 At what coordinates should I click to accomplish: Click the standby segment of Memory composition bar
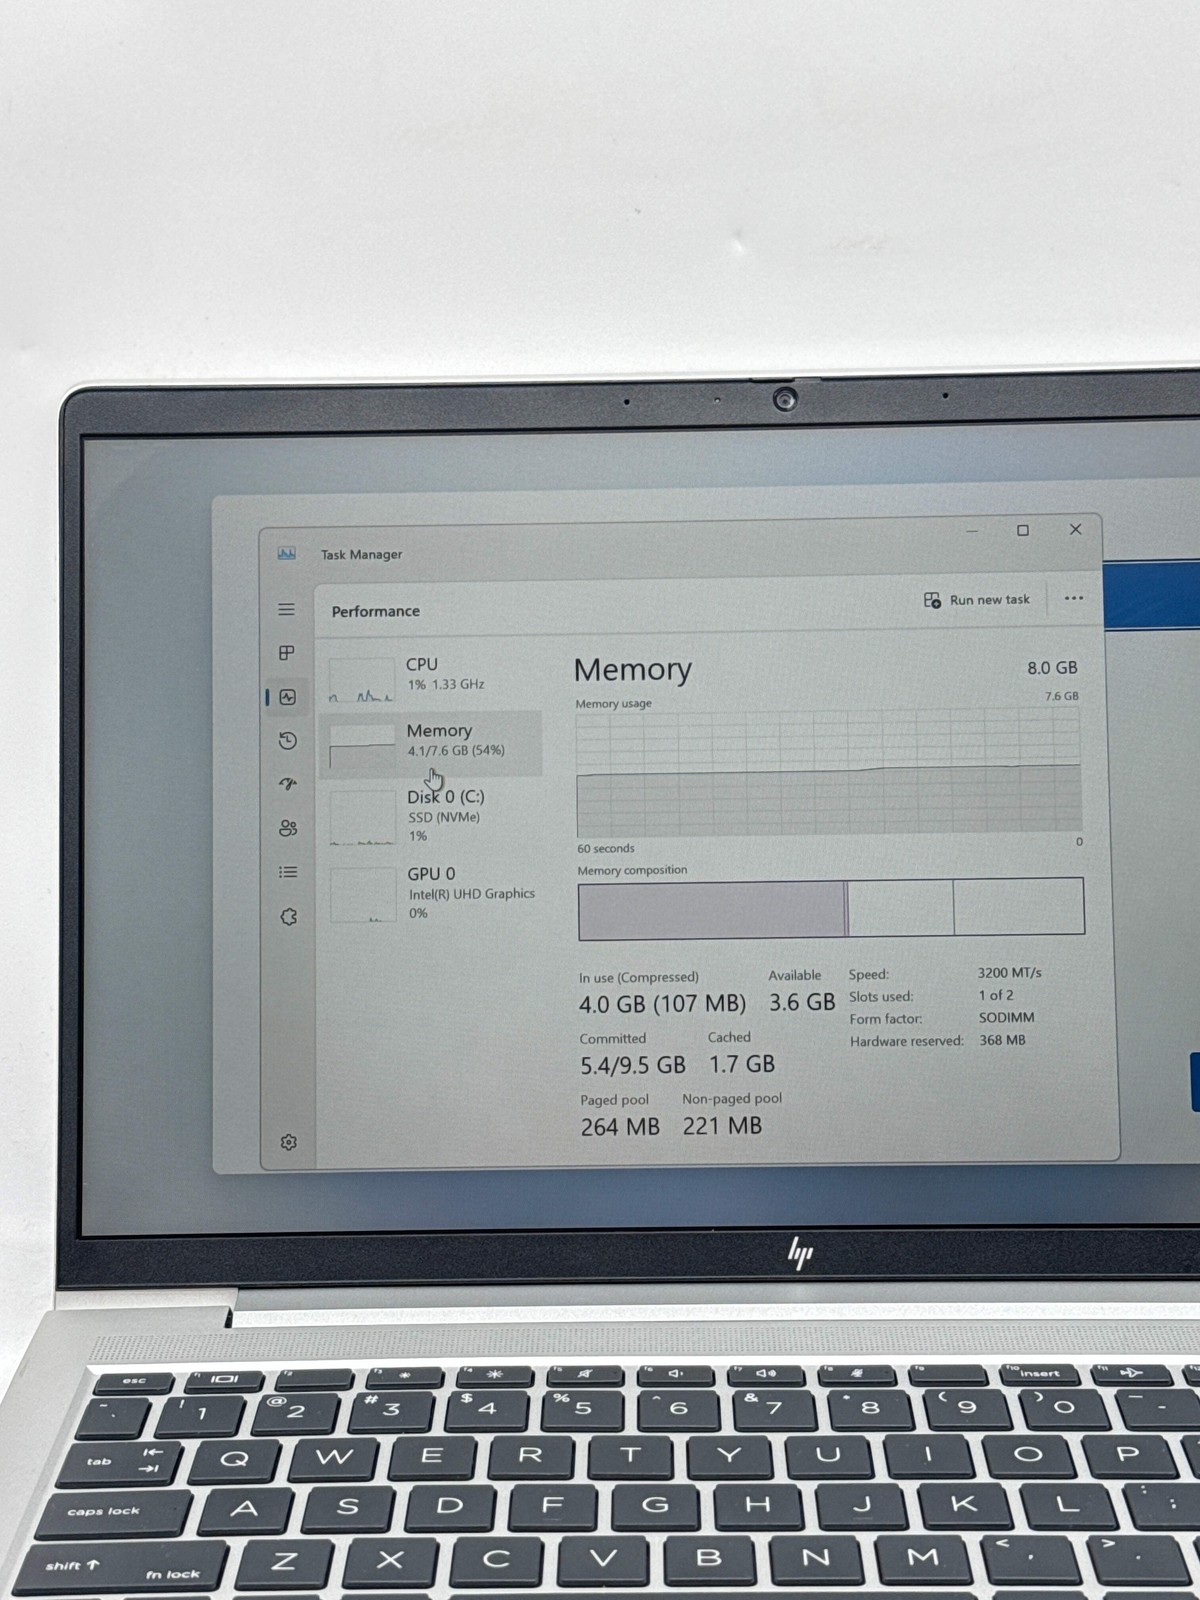900,907
